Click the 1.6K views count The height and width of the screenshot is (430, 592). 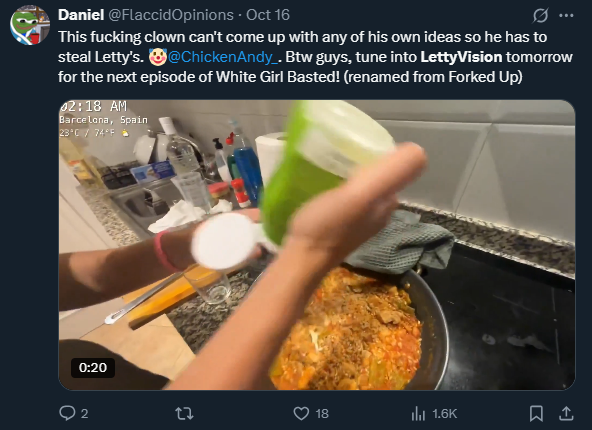pyautogui.click(x=445, y=414)
